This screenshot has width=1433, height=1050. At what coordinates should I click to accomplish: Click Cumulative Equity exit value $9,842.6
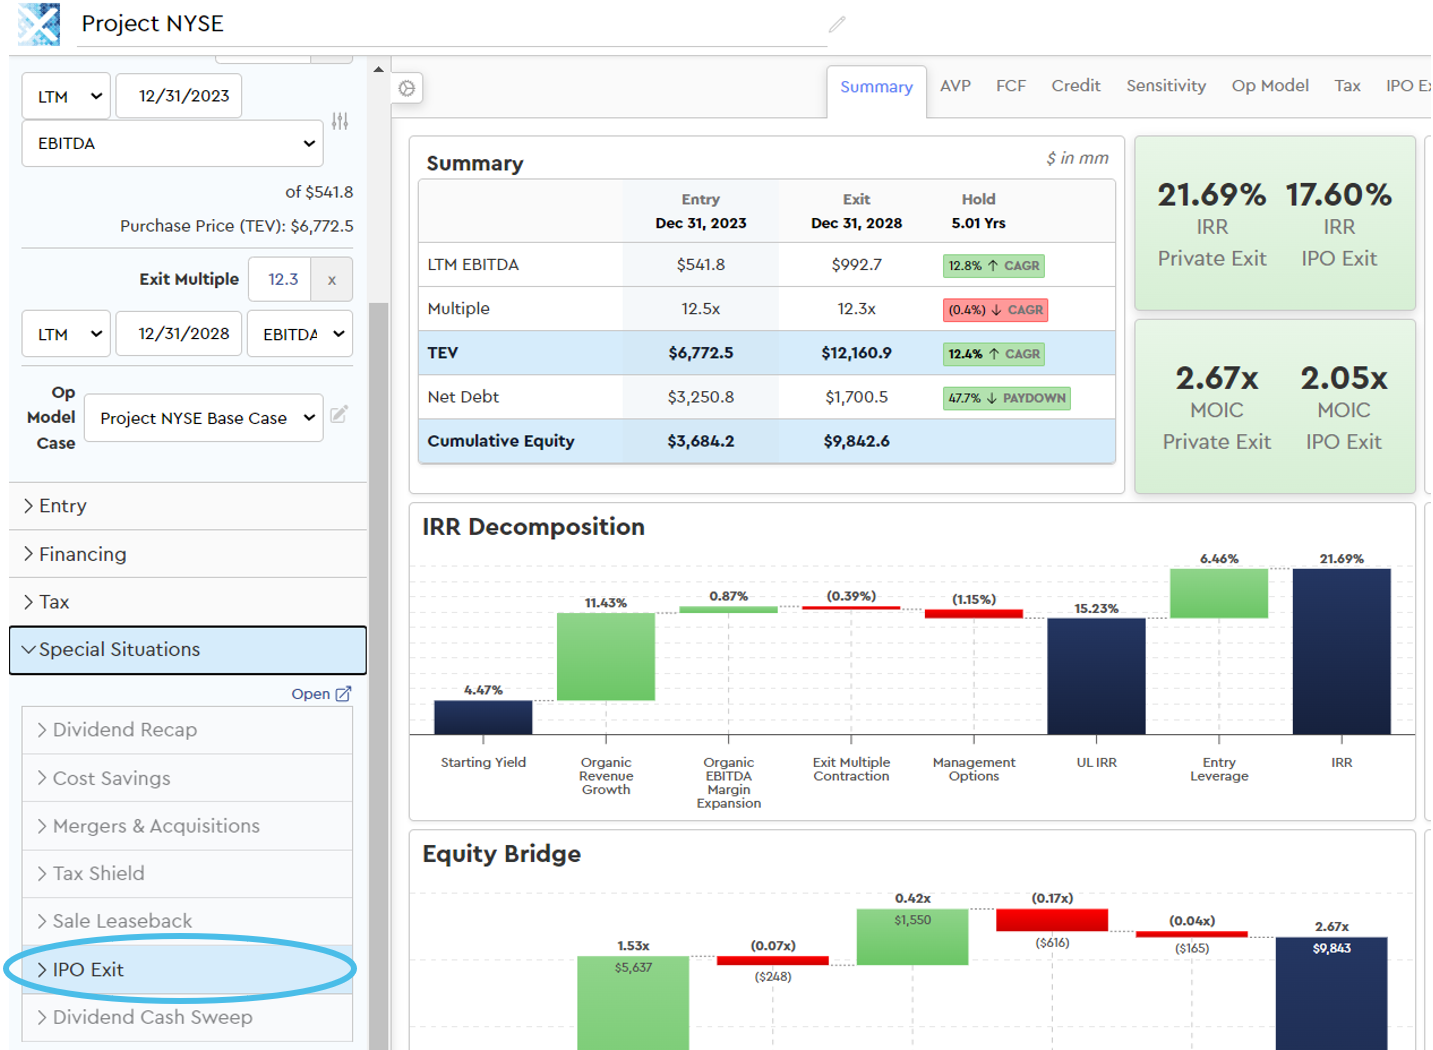[856, 441]
